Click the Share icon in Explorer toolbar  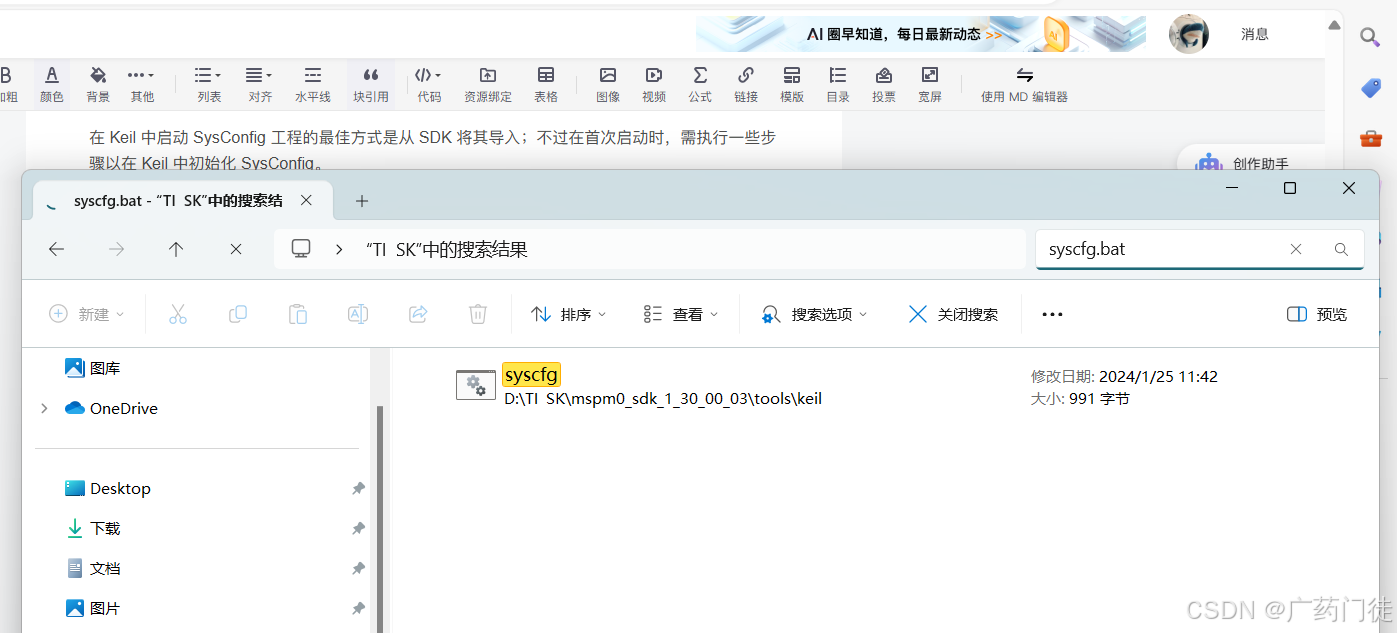418,314
